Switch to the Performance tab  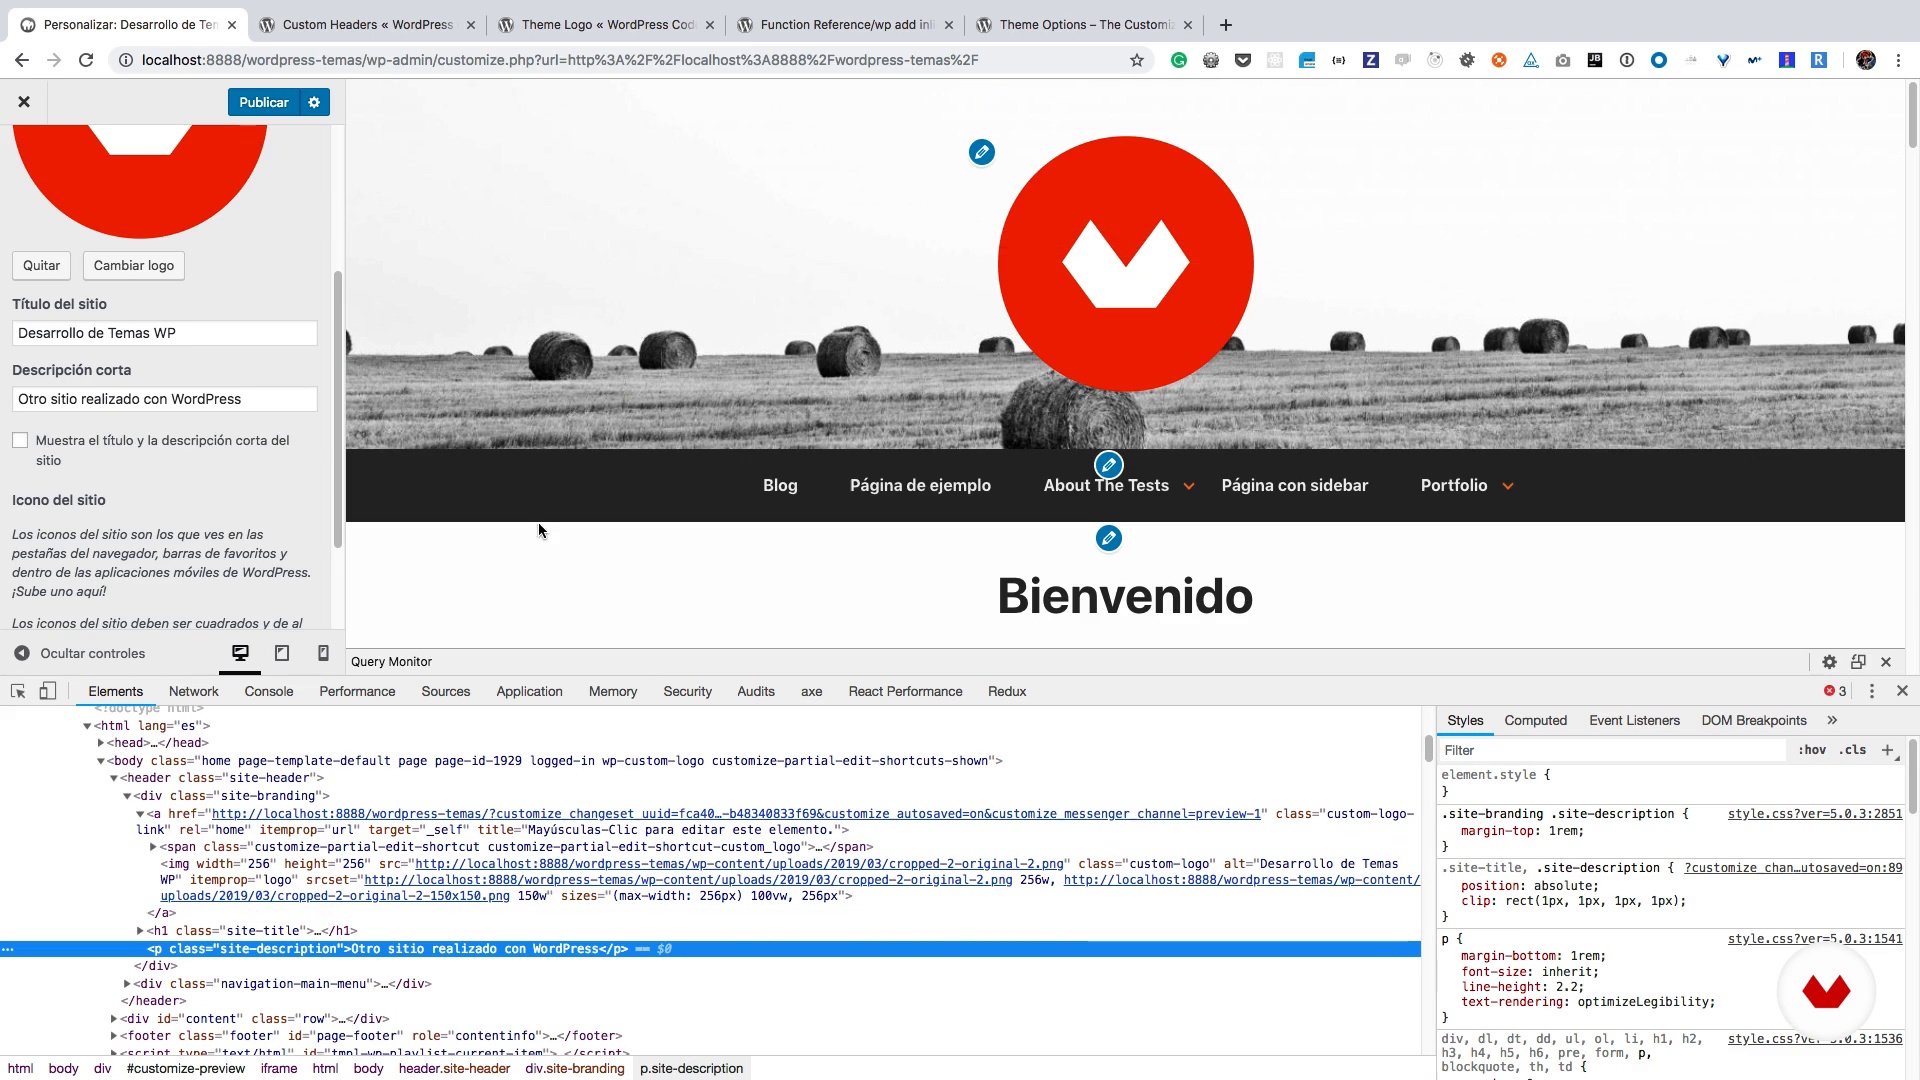tap(357, 691)
